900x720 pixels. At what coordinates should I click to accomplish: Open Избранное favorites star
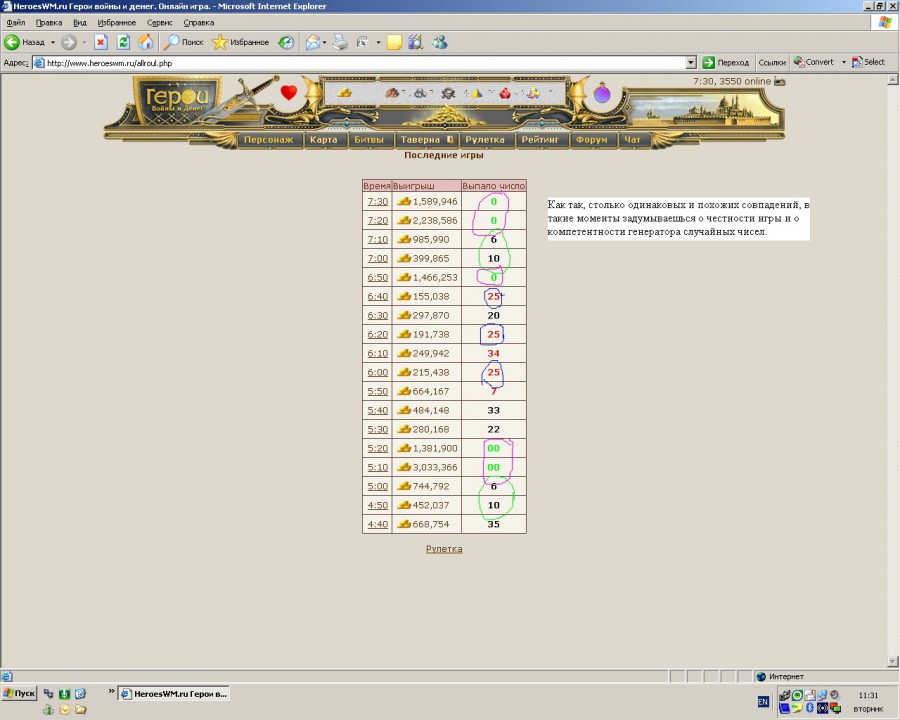click(240, 42)
